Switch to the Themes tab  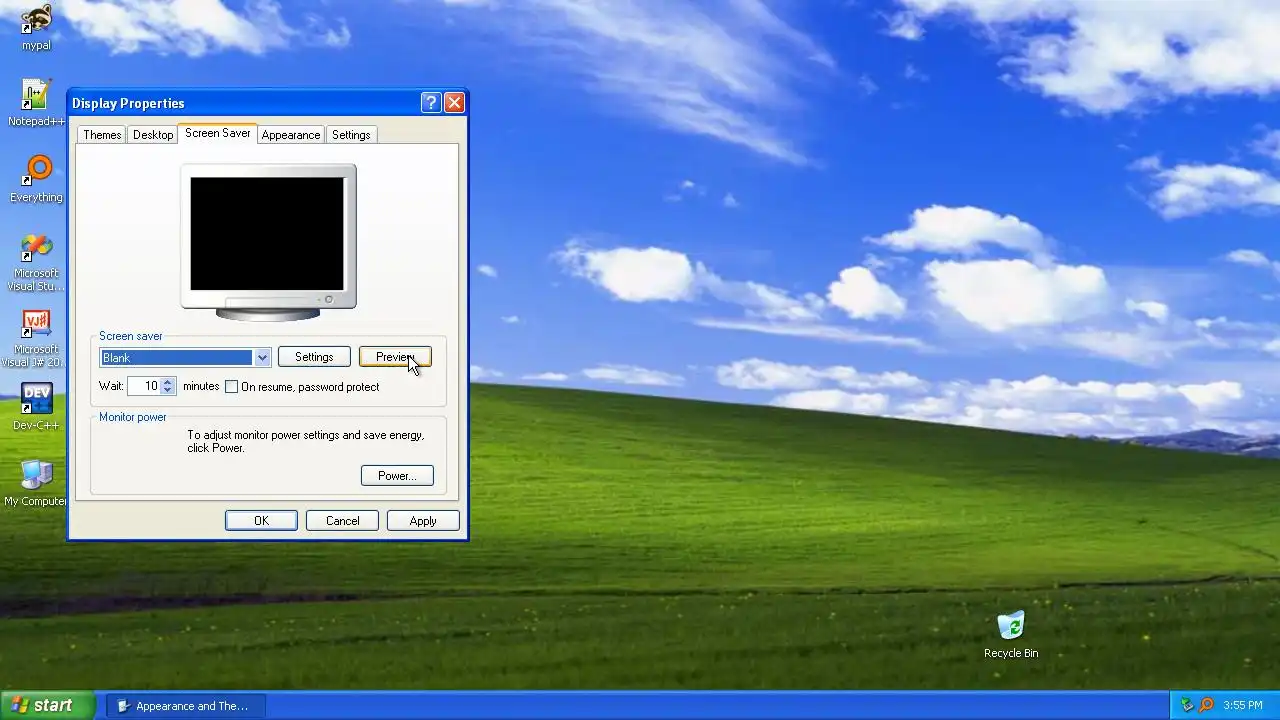tap(102, 135)
